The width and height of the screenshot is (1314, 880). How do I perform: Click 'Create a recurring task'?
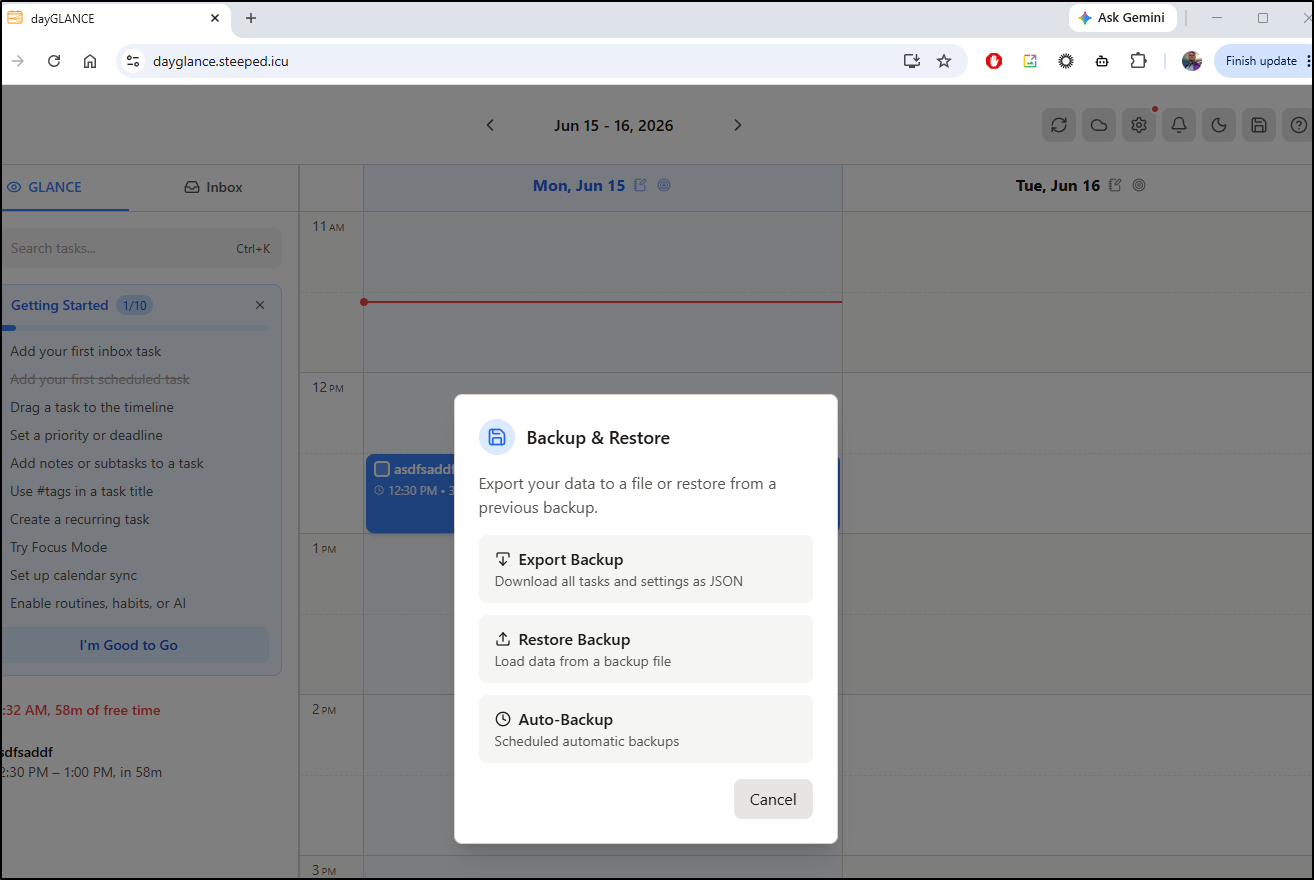click(x=80, y=519)
